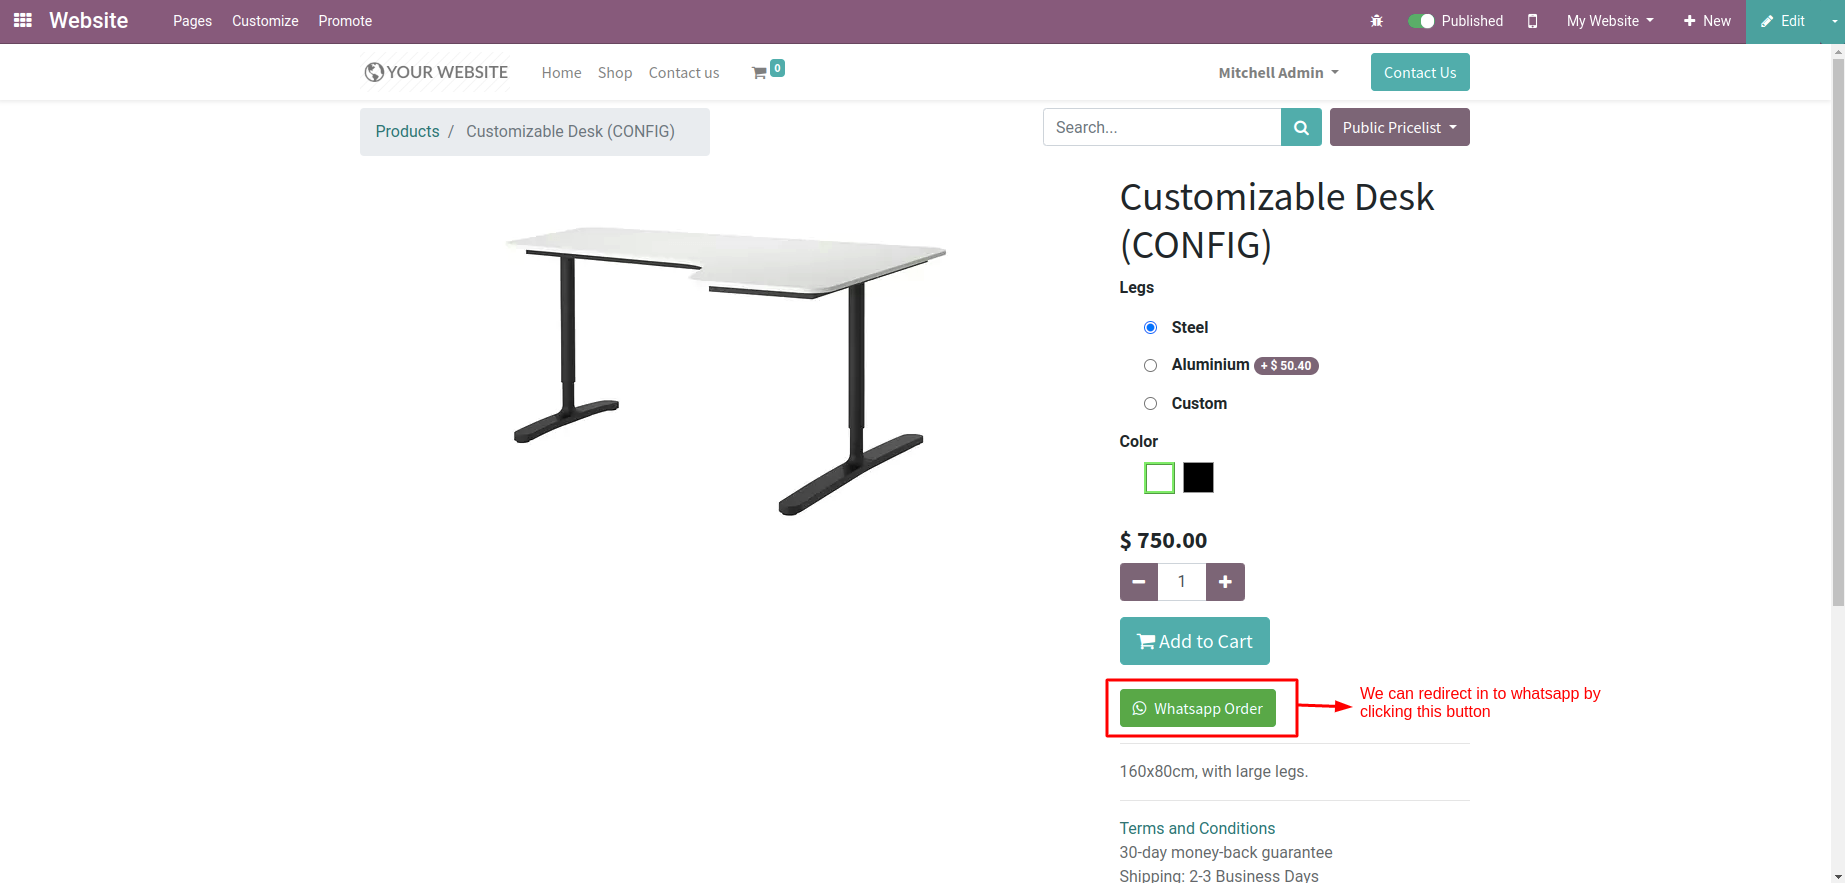Select the Aluminium legs option
The image size is (1845, 883).
[1151, 366]
